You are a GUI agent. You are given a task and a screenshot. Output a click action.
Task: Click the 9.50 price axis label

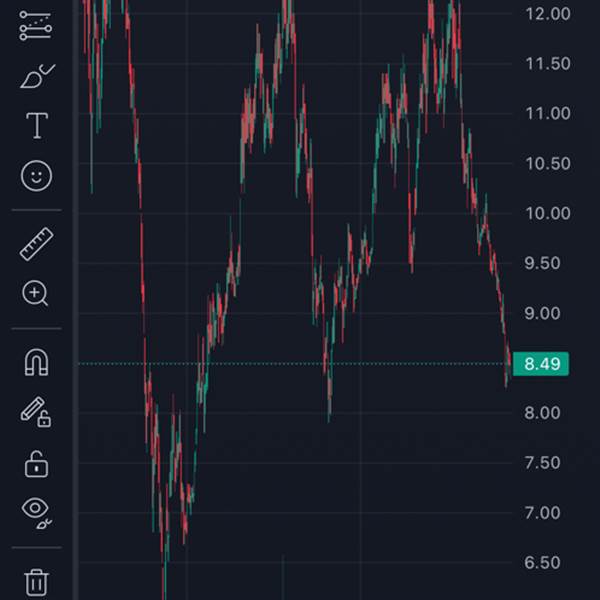tap(542, 264)
